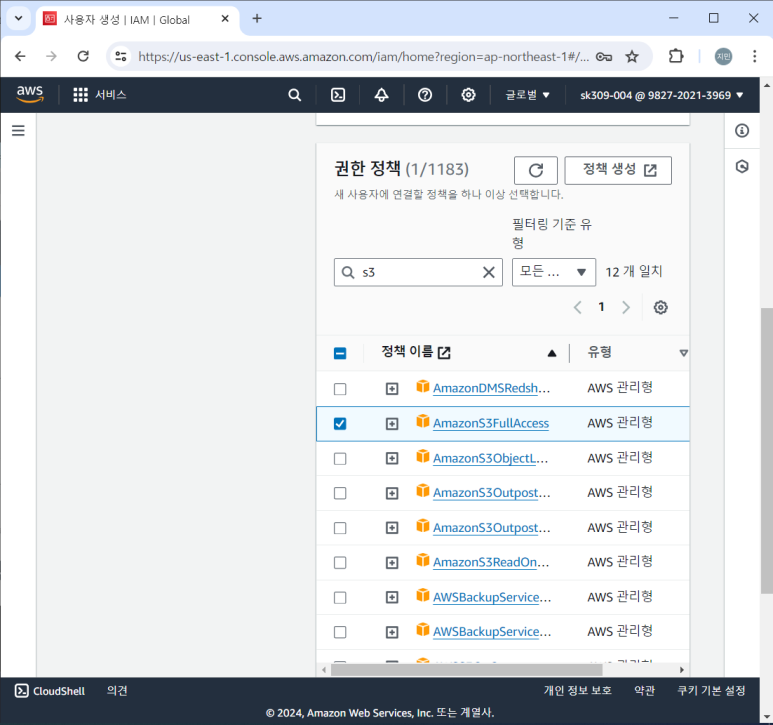773x725 pixels.
Task: Sort by 유형 column arrow
Action: 683,353
